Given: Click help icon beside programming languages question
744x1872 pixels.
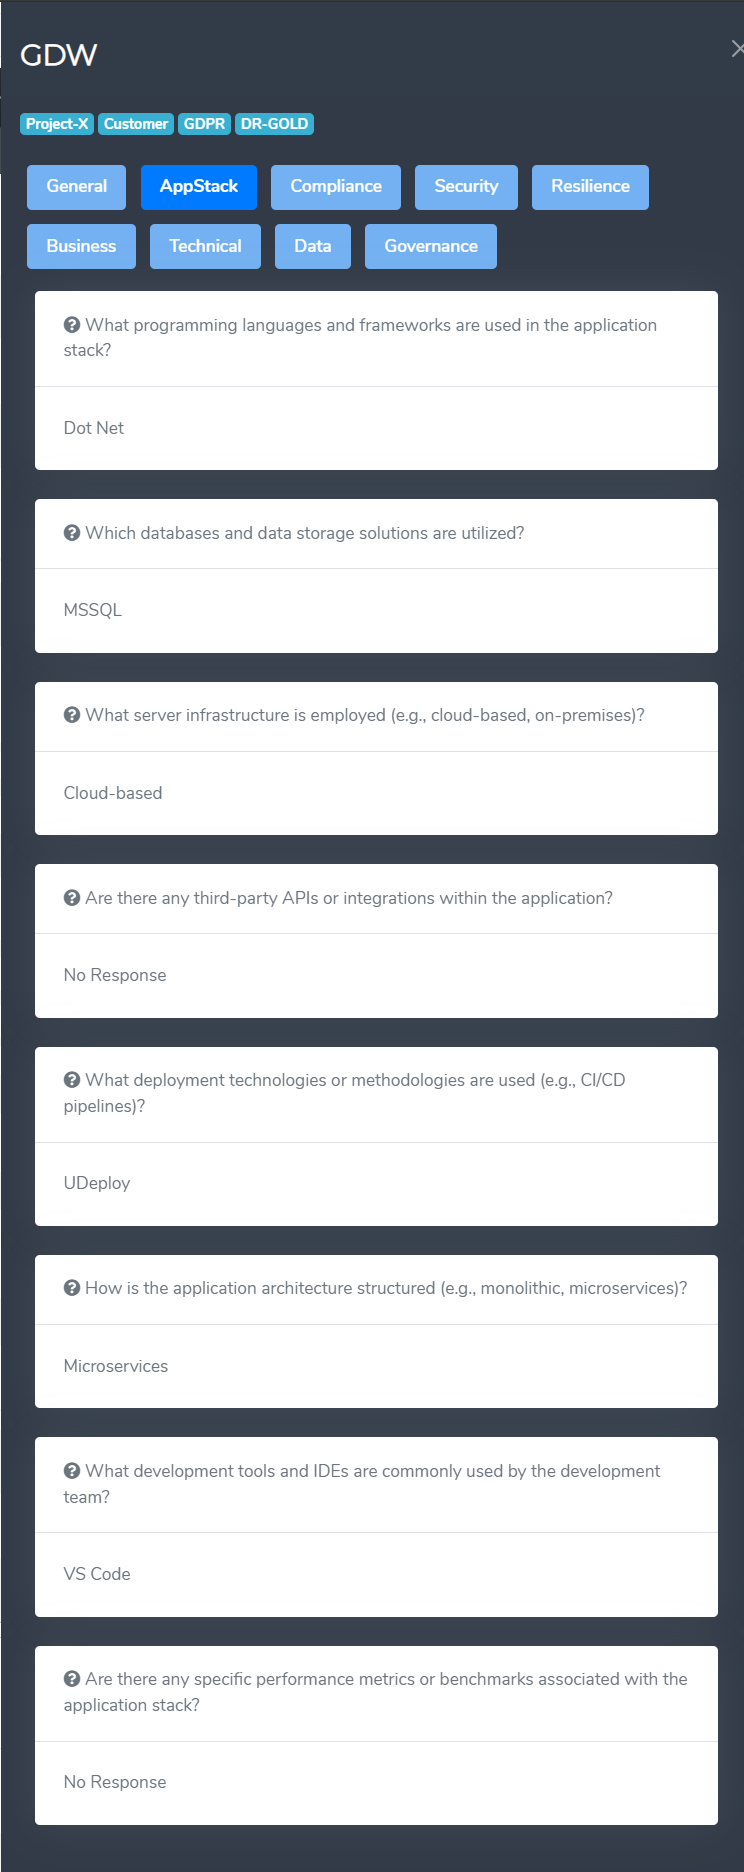Looking at the screenshot, I should [x=72, y=325].
